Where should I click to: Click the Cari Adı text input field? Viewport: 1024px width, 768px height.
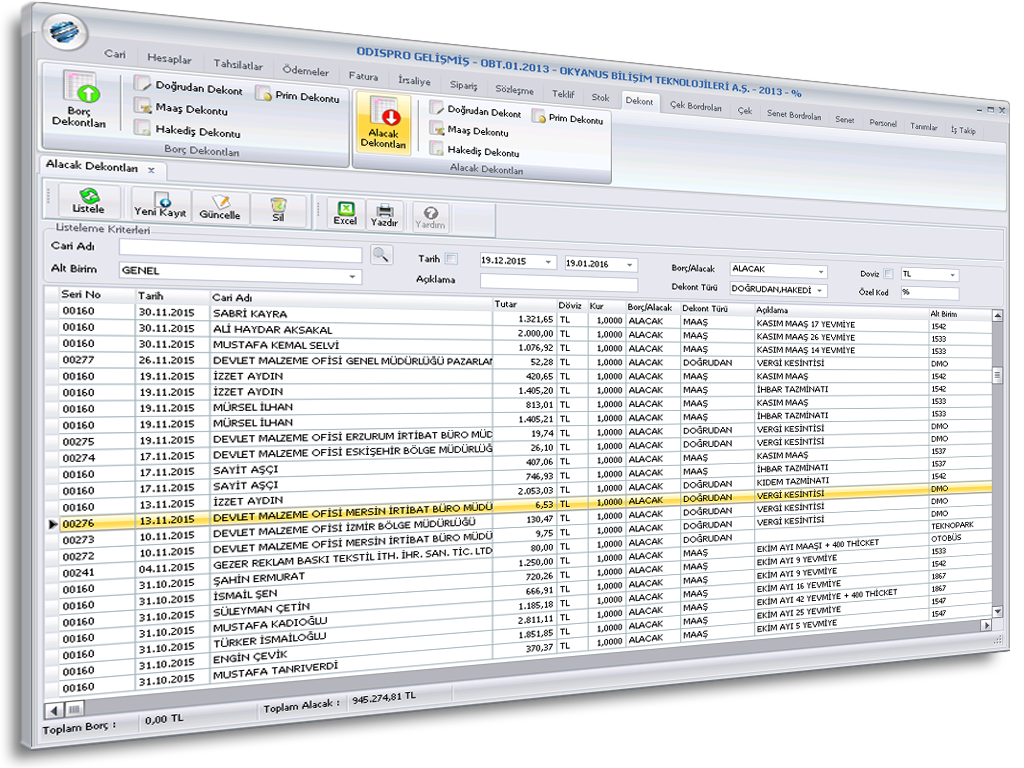(240, 248)
